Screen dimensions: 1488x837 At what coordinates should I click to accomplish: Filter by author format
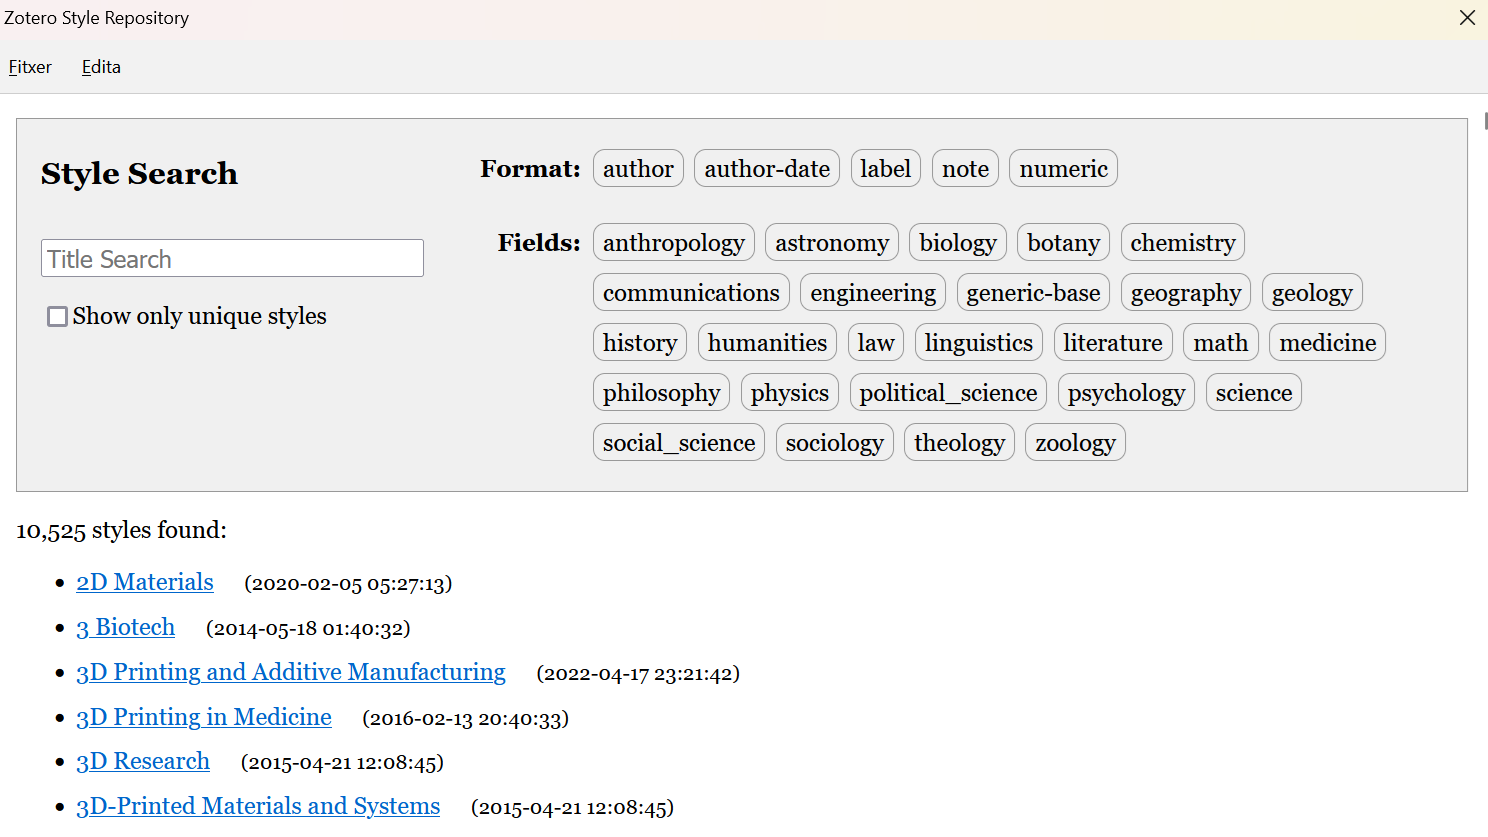pyautogui.click(x=638, y=169)
